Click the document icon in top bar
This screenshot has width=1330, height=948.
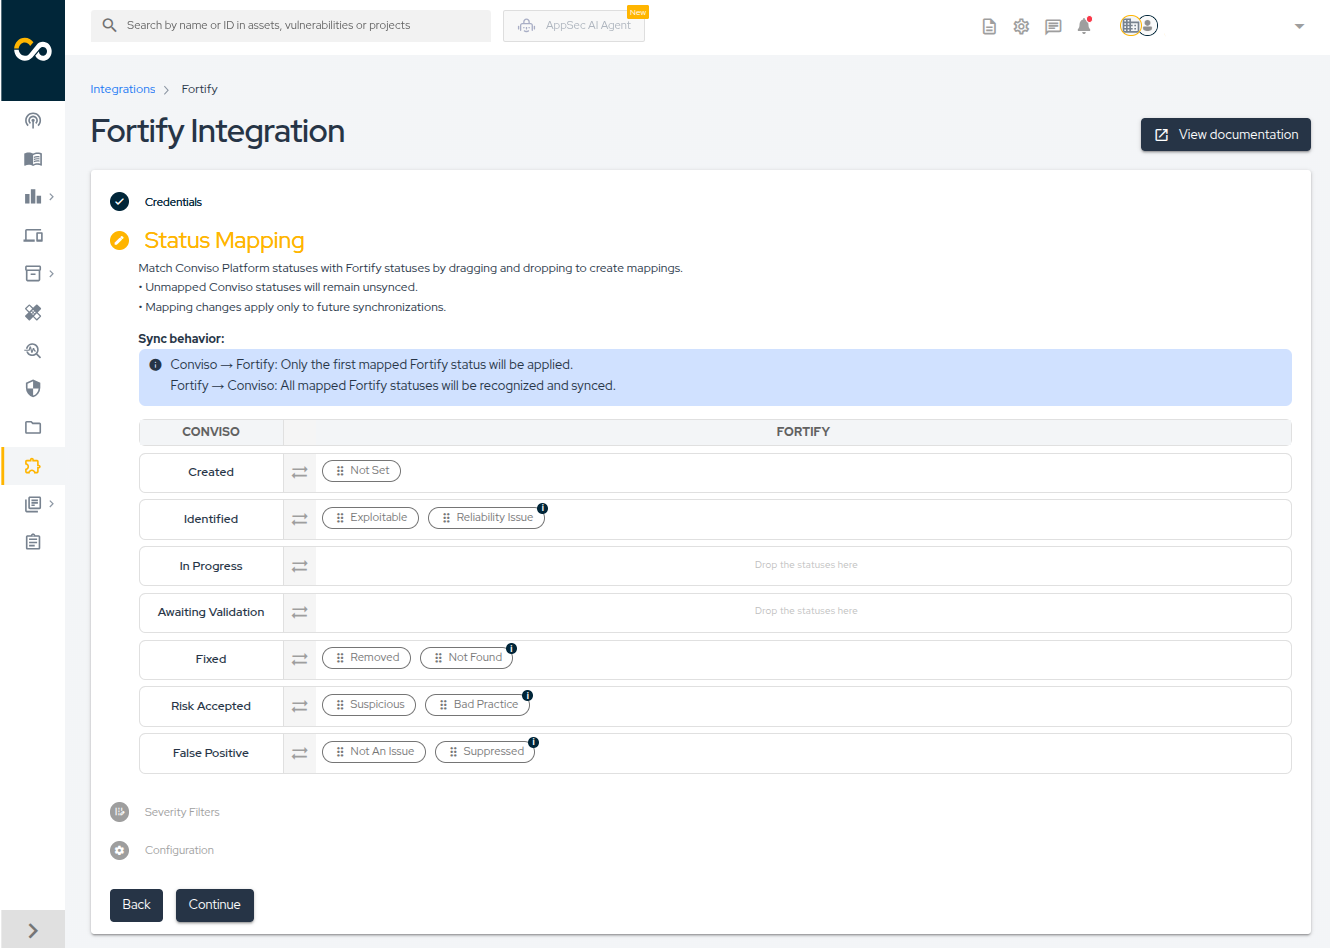(989, 27)
